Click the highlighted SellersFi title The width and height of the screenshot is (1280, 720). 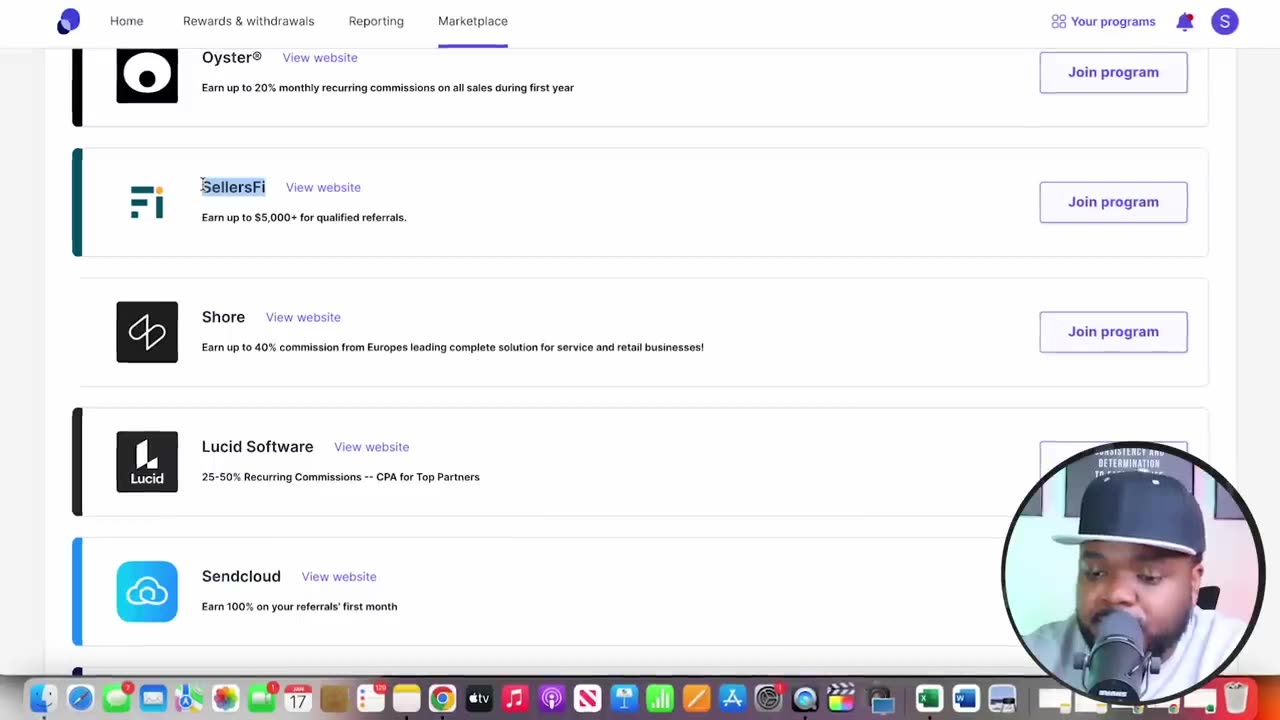pyautogui.click(x=233, y=187)
